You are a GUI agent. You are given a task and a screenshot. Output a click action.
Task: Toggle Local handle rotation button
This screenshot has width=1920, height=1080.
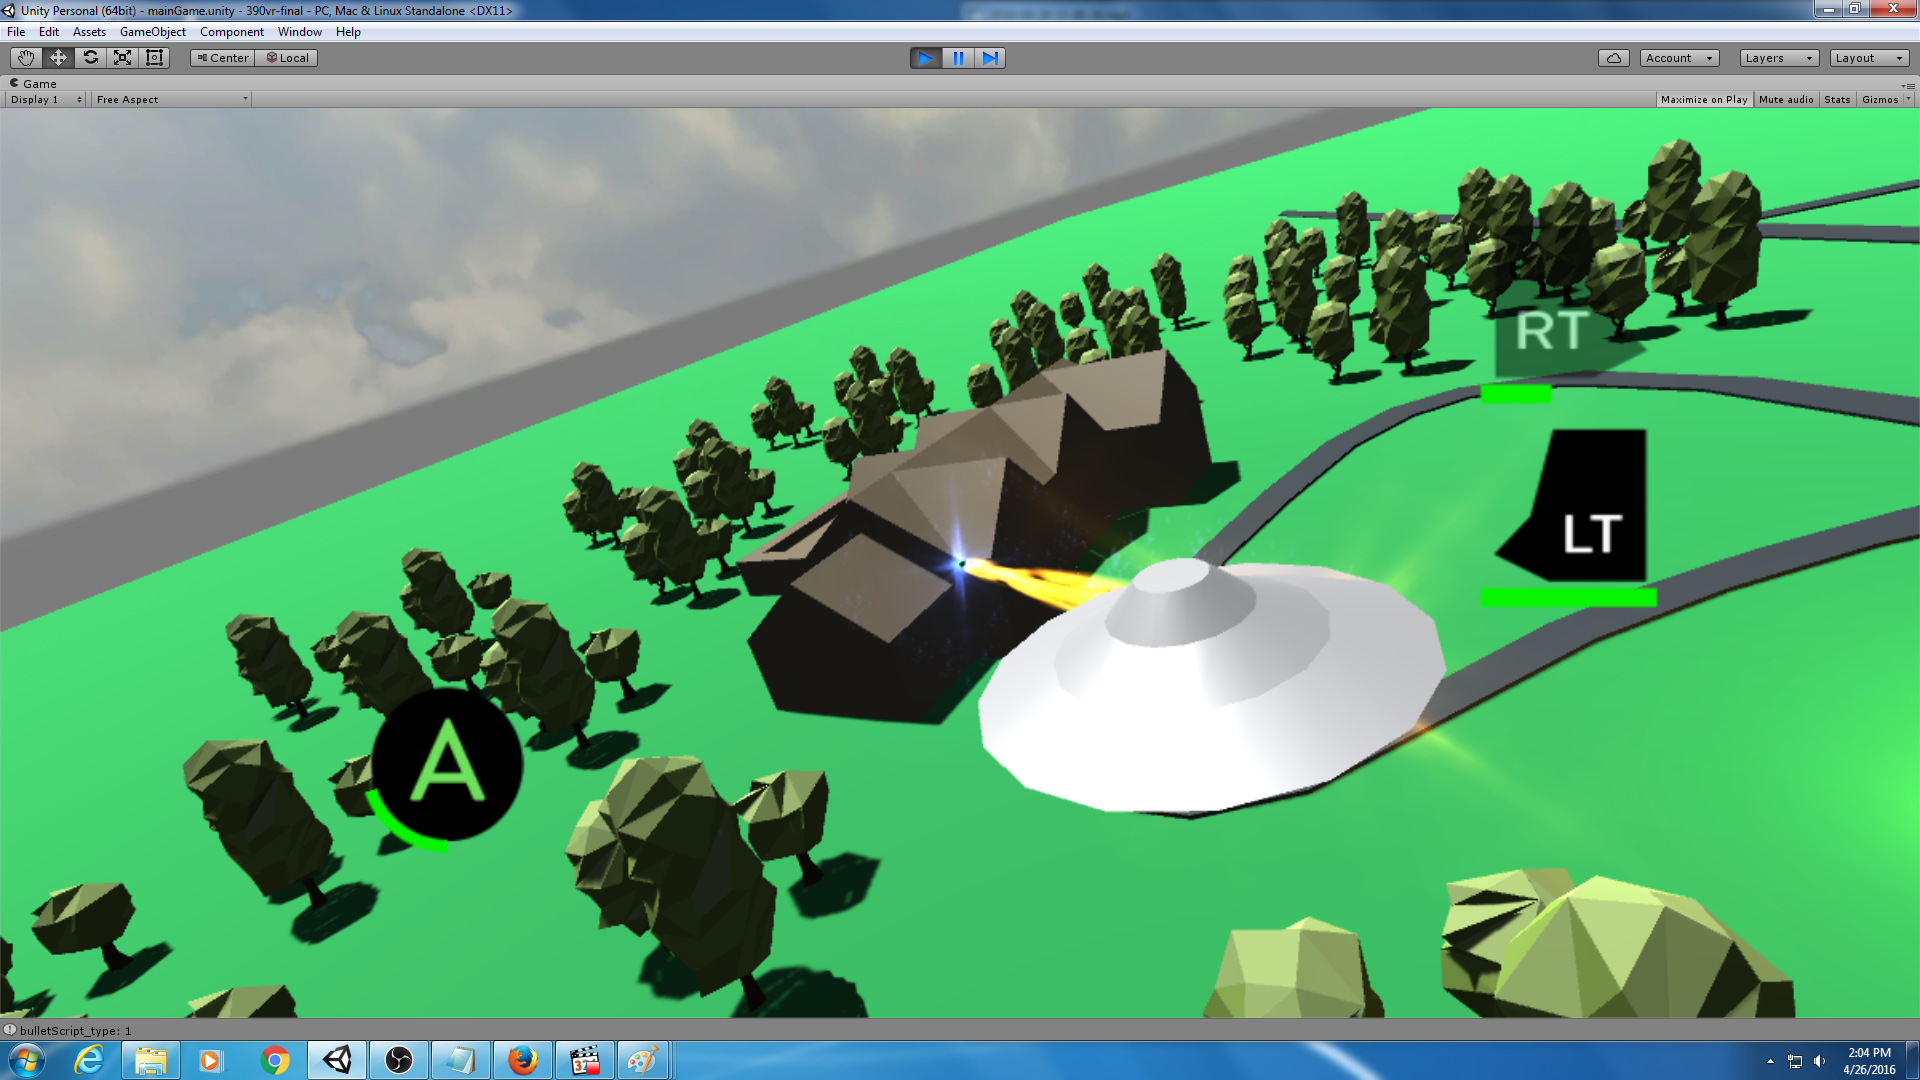pos(287,58)
